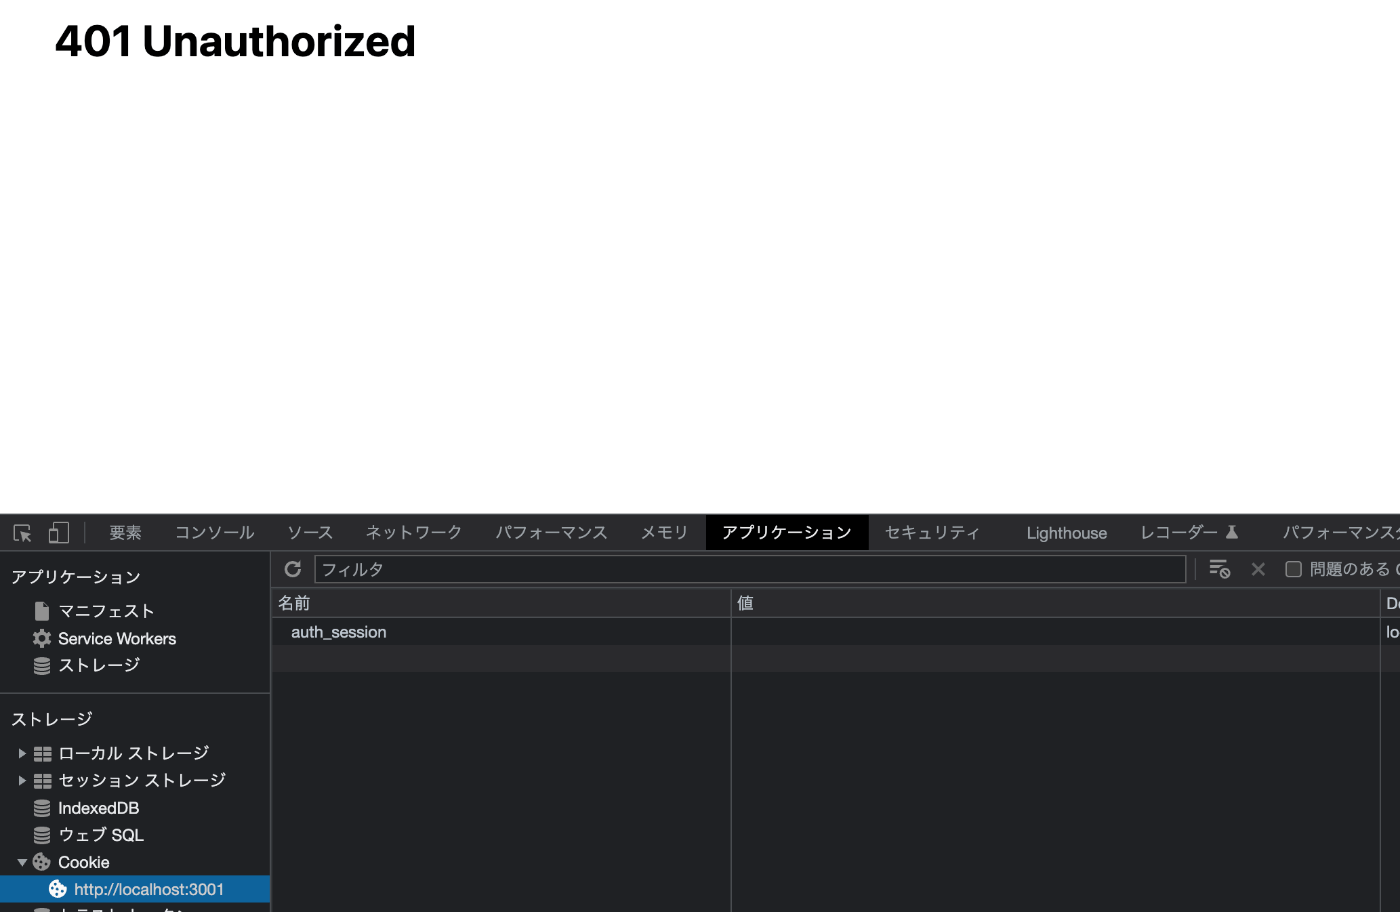
Task: Click the storage database icon under アプリケーション
Action: tap(42, 665)
